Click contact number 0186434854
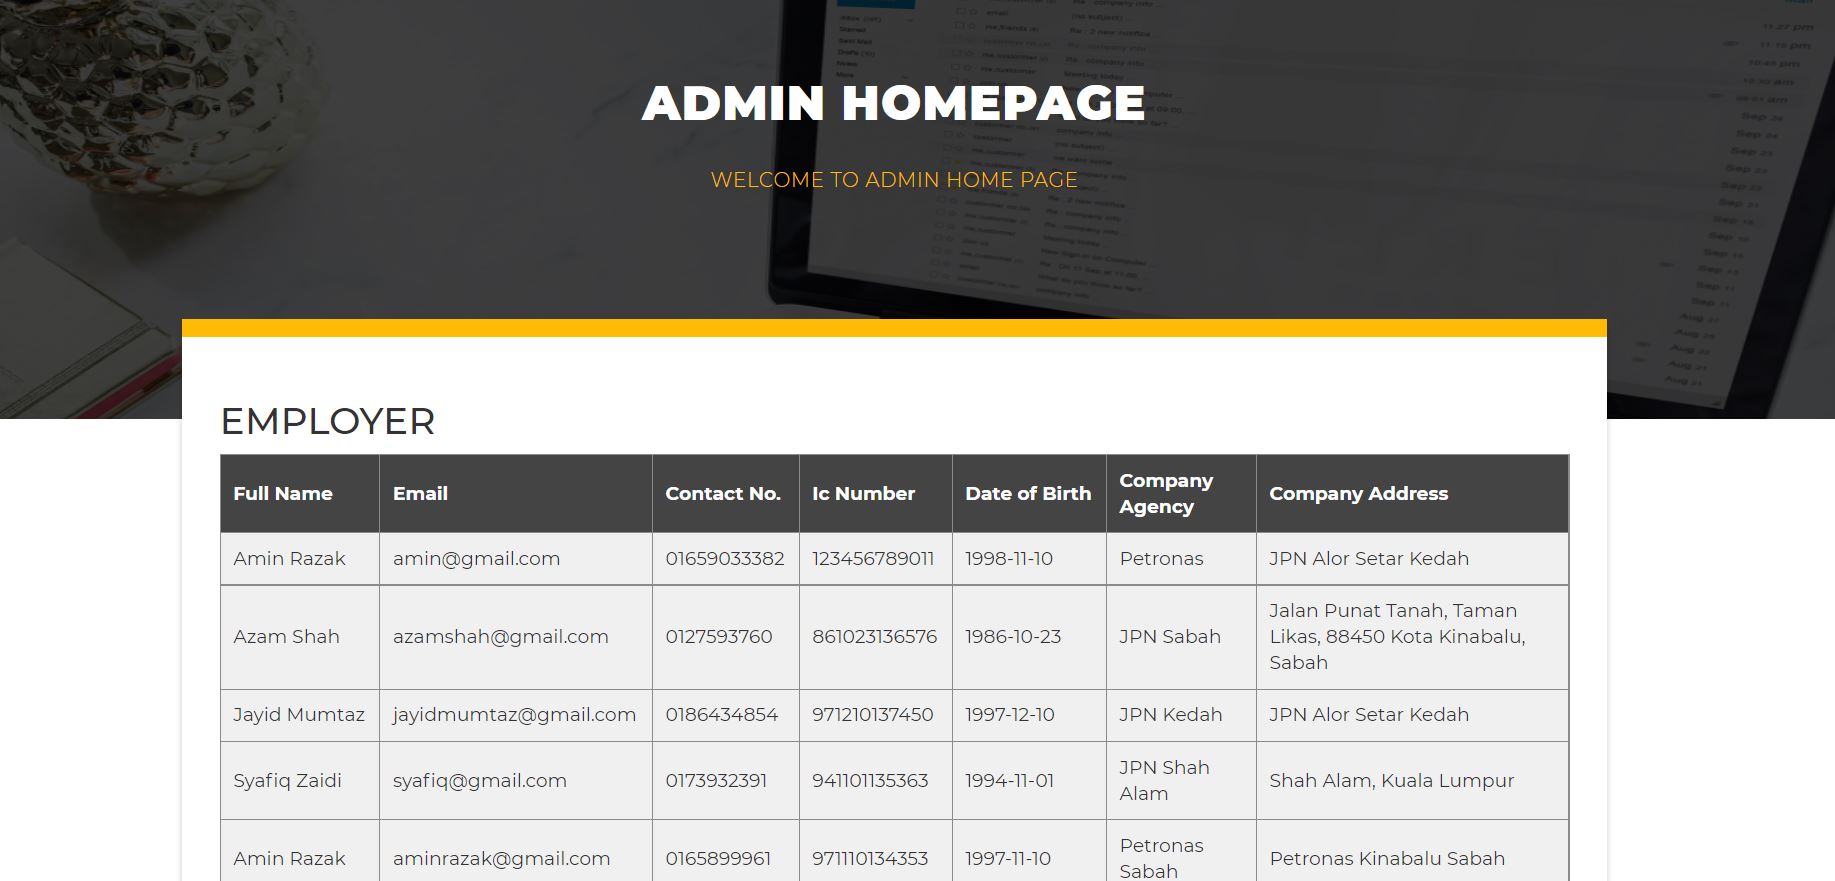Screen dimensions: 1835x881 click(x=721, y=715)
